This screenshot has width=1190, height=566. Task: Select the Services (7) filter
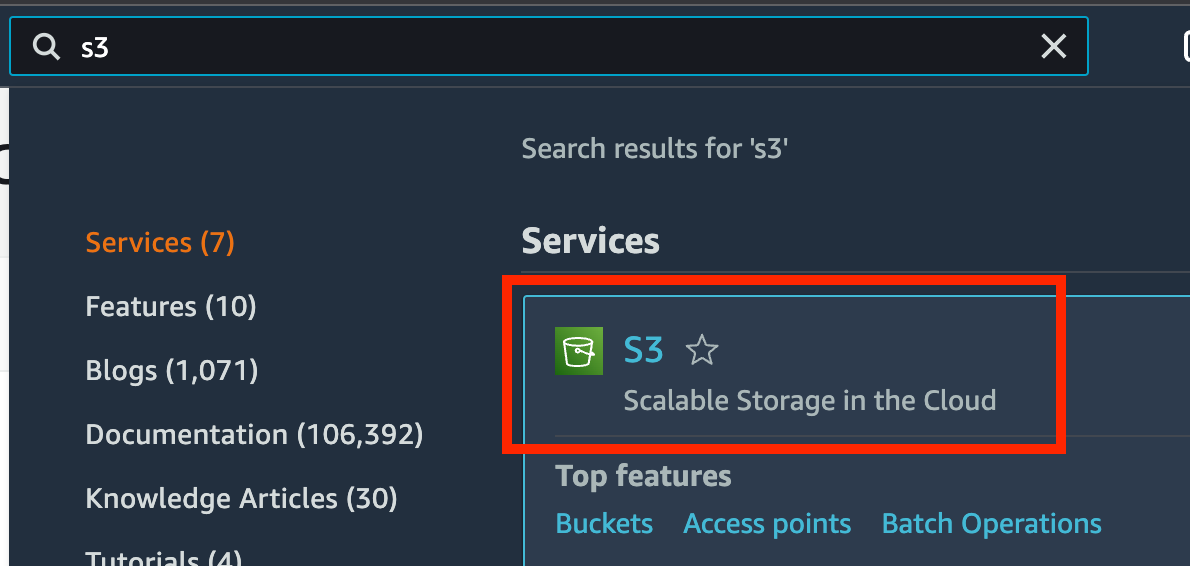click(160, 243)
